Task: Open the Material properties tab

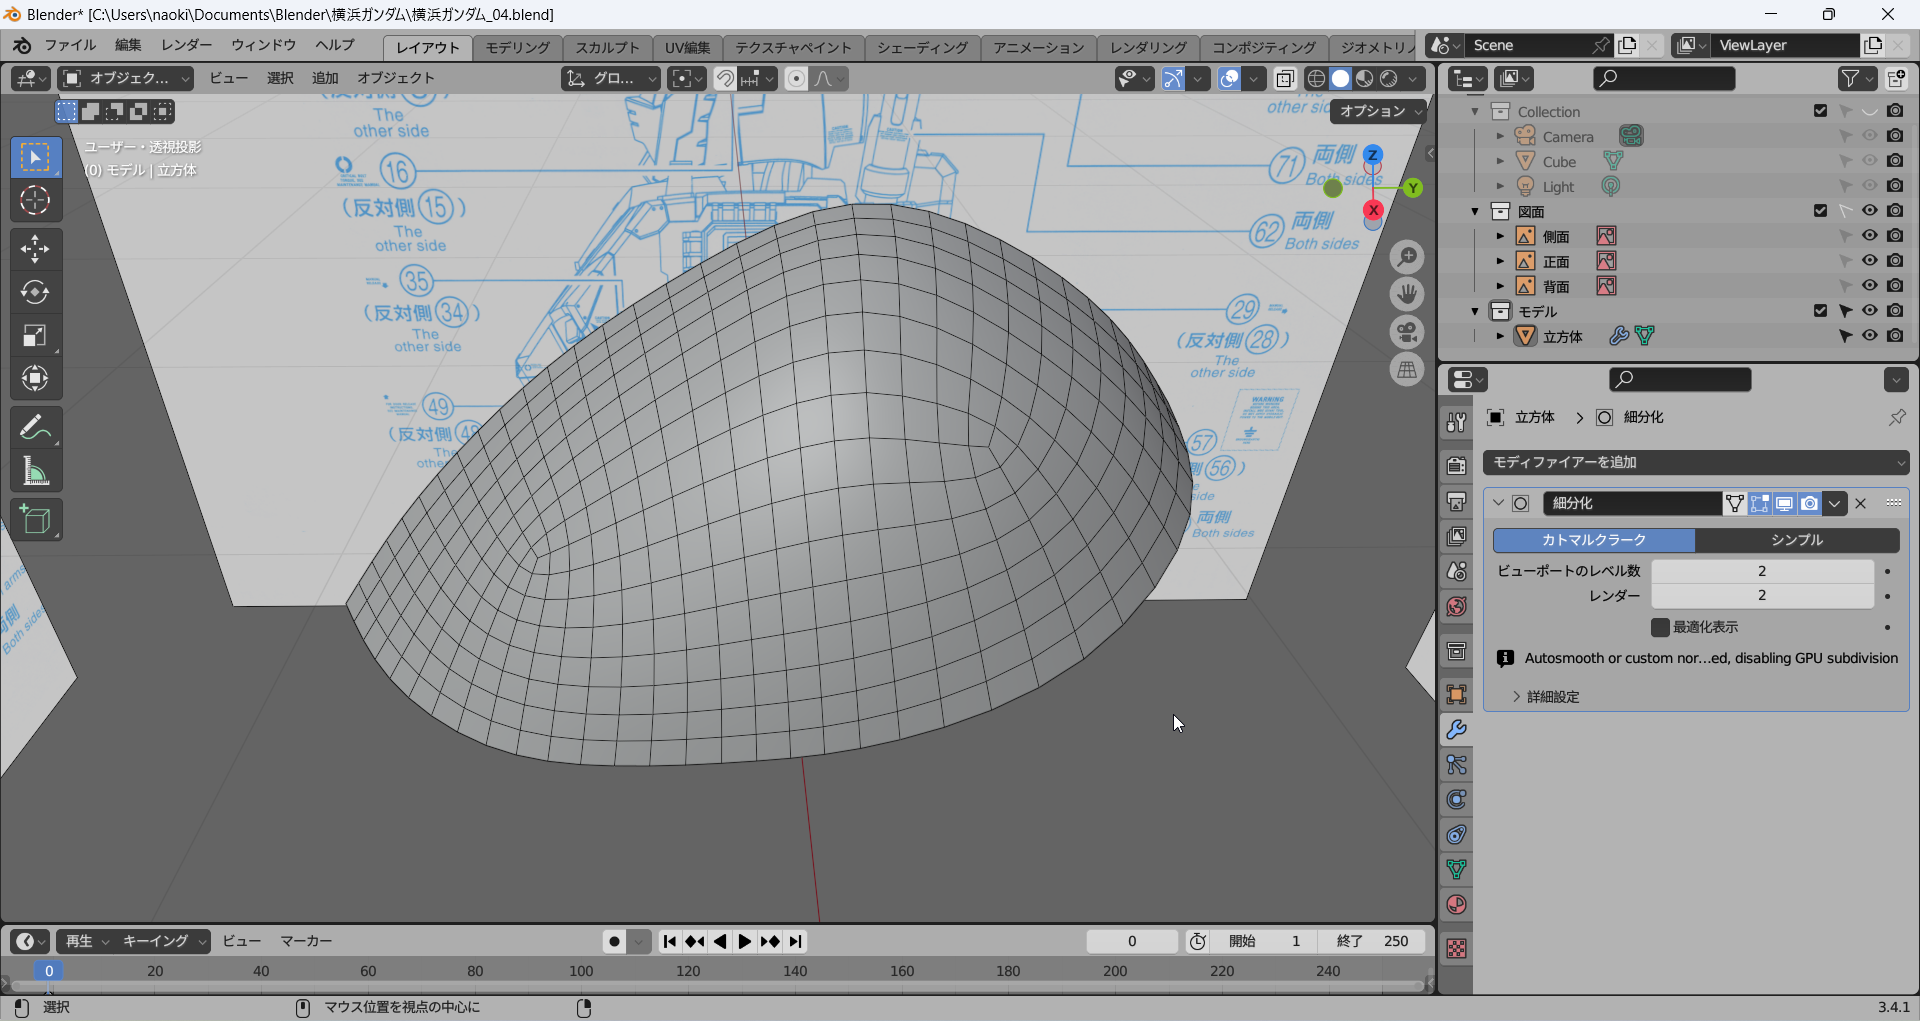Action: pyautogui.click(x=1456, y=905)
